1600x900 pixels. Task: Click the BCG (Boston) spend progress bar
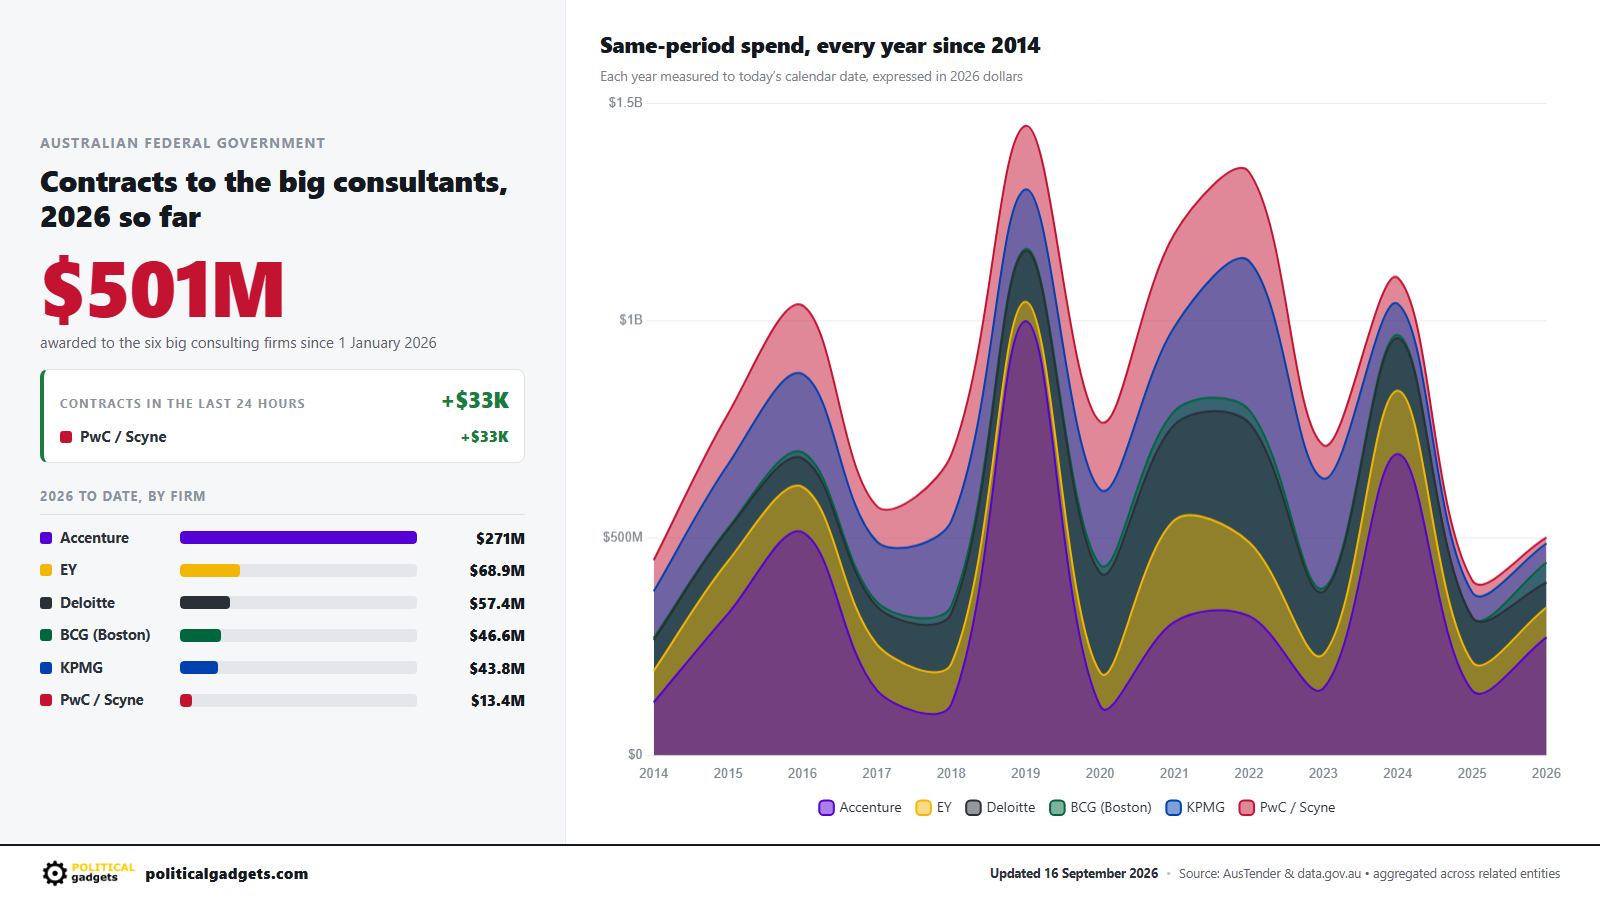click(x=298, y=635)
